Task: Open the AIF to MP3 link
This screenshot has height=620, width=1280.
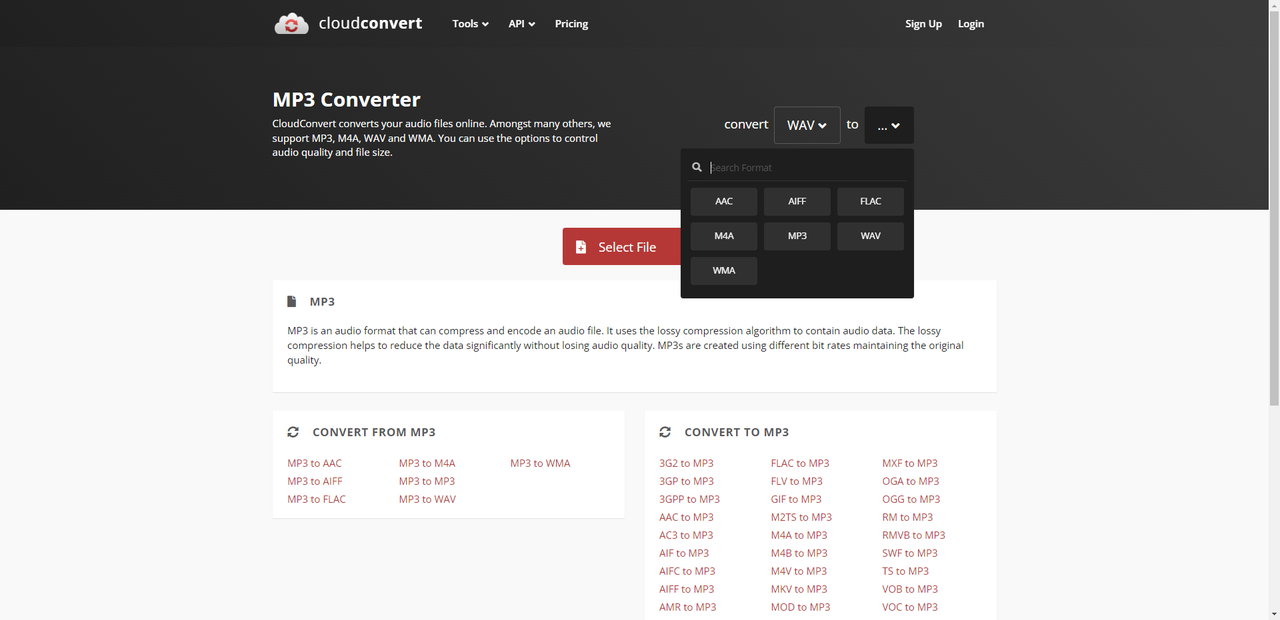Action: [x=684, y=553]
